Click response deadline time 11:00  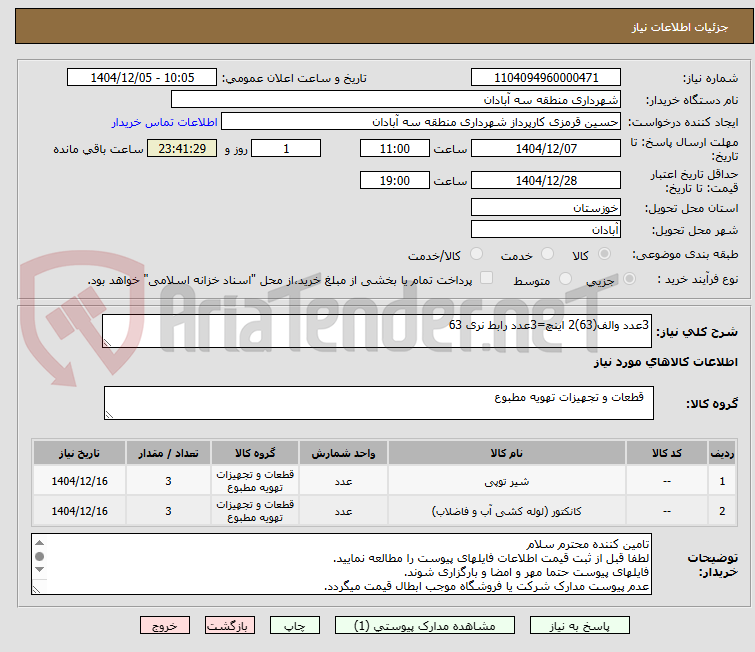(395, 148)
